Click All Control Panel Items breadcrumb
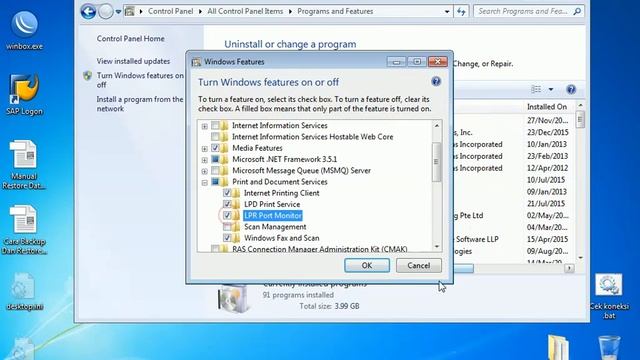Image resolution: width=640 pixels, height=360 pixels. [245, 11]
